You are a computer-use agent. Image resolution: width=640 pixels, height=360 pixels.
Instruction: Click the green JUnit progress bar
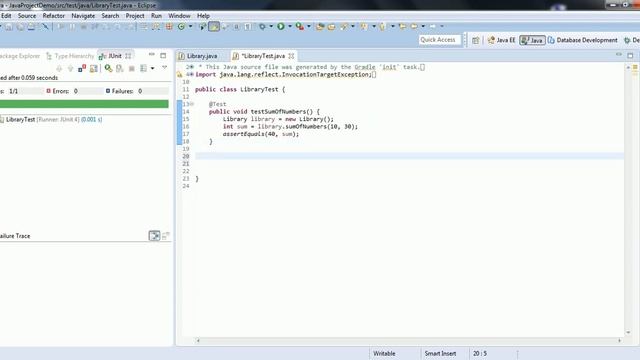click(84, 104)
